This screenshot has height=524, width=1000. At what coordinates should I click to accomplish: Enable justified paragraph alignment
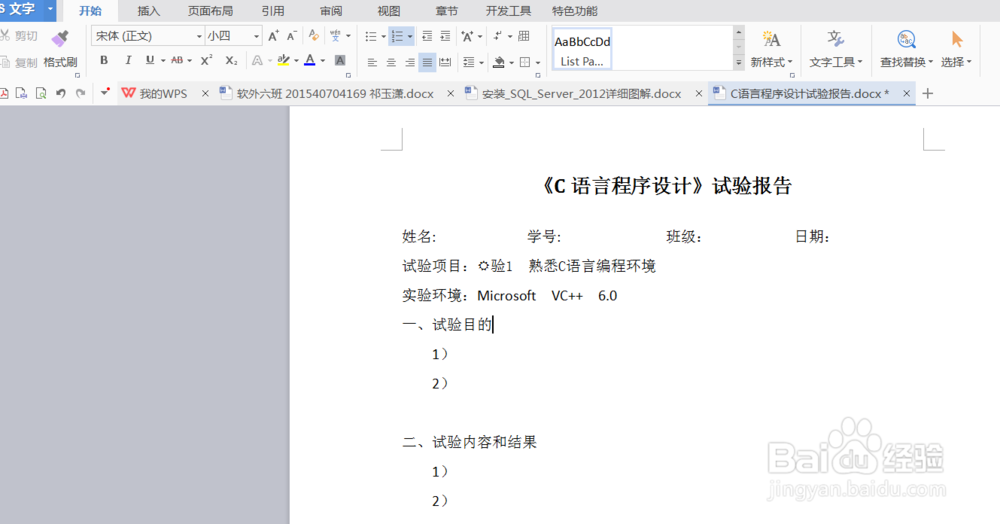[427, 62]
